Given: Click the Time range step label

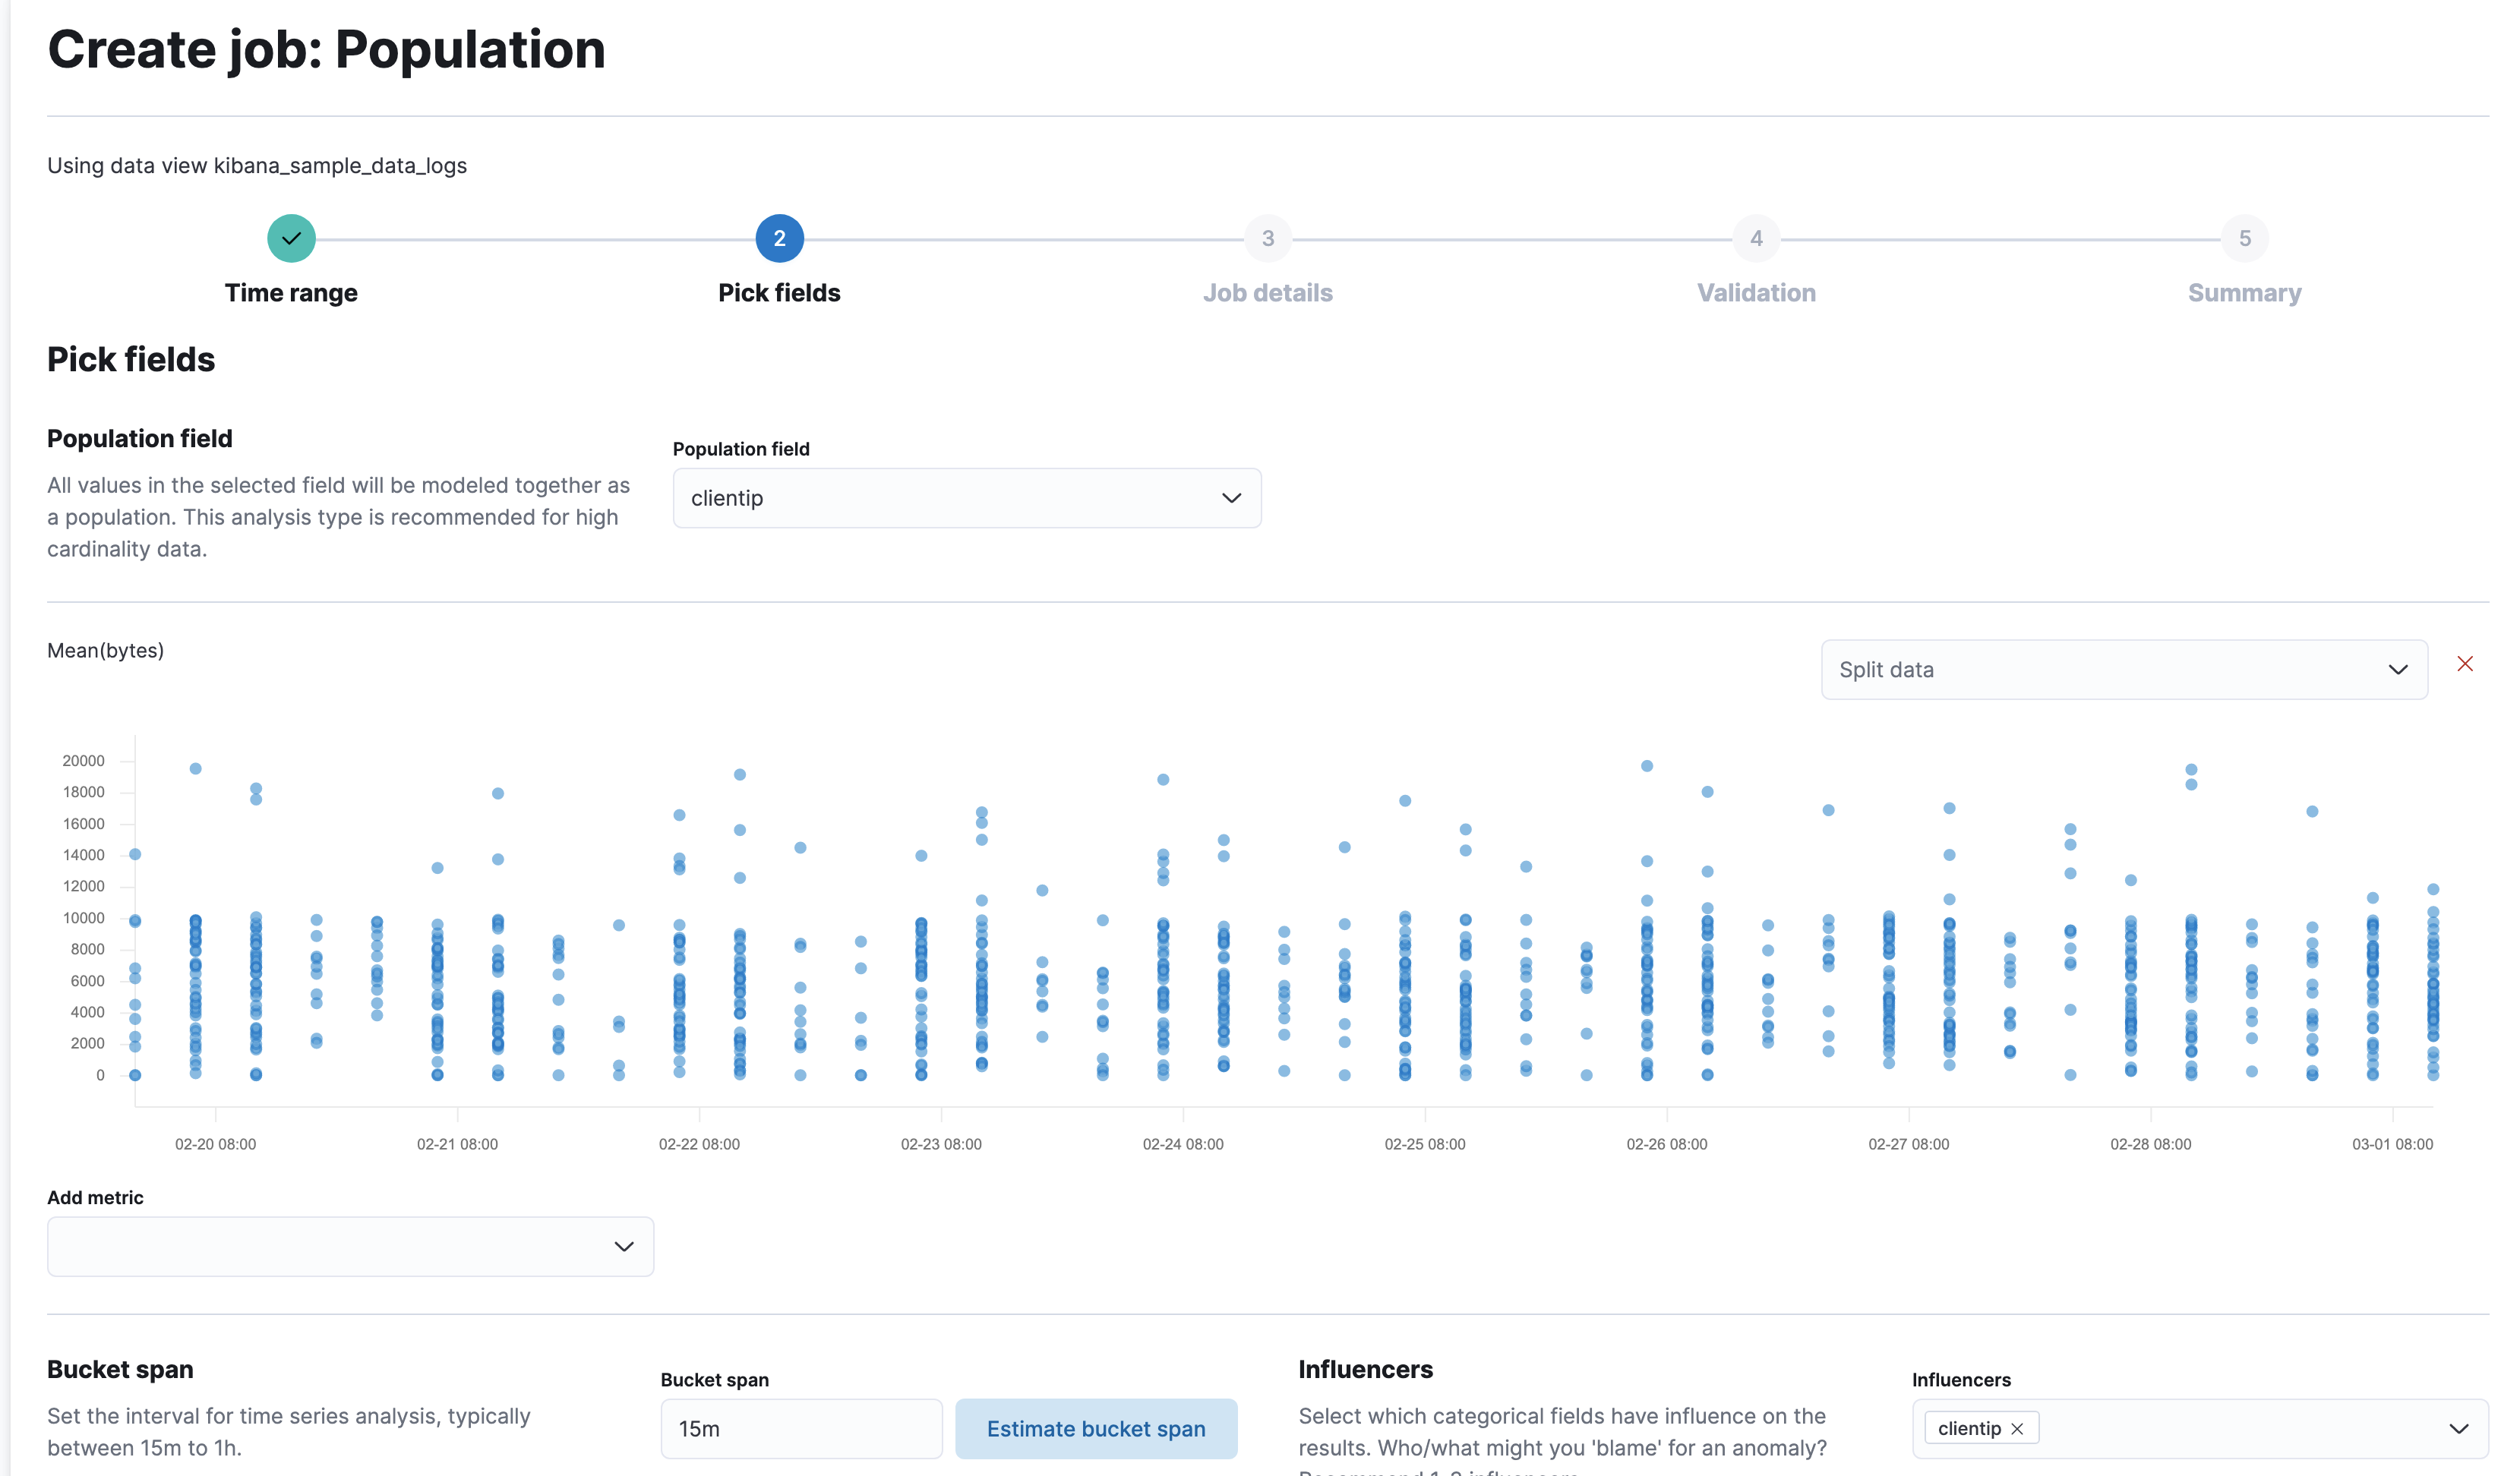Looking at the screenshot, I should (291, 292).
